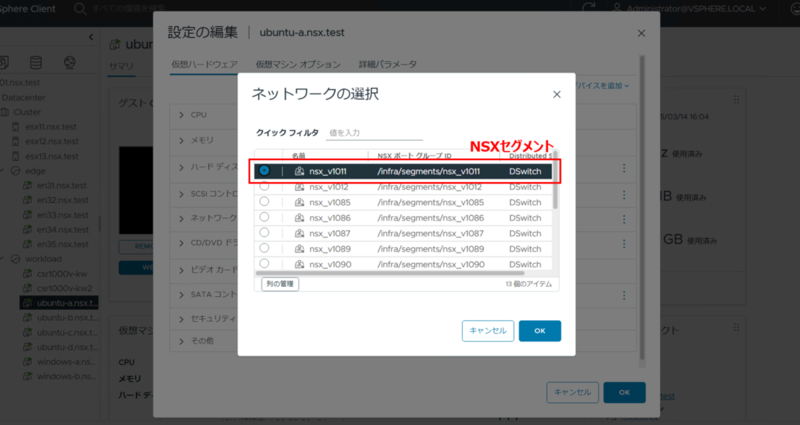
Task: Click the three-dot menu on ネットワーク row
Action: [x=624, y=219]
